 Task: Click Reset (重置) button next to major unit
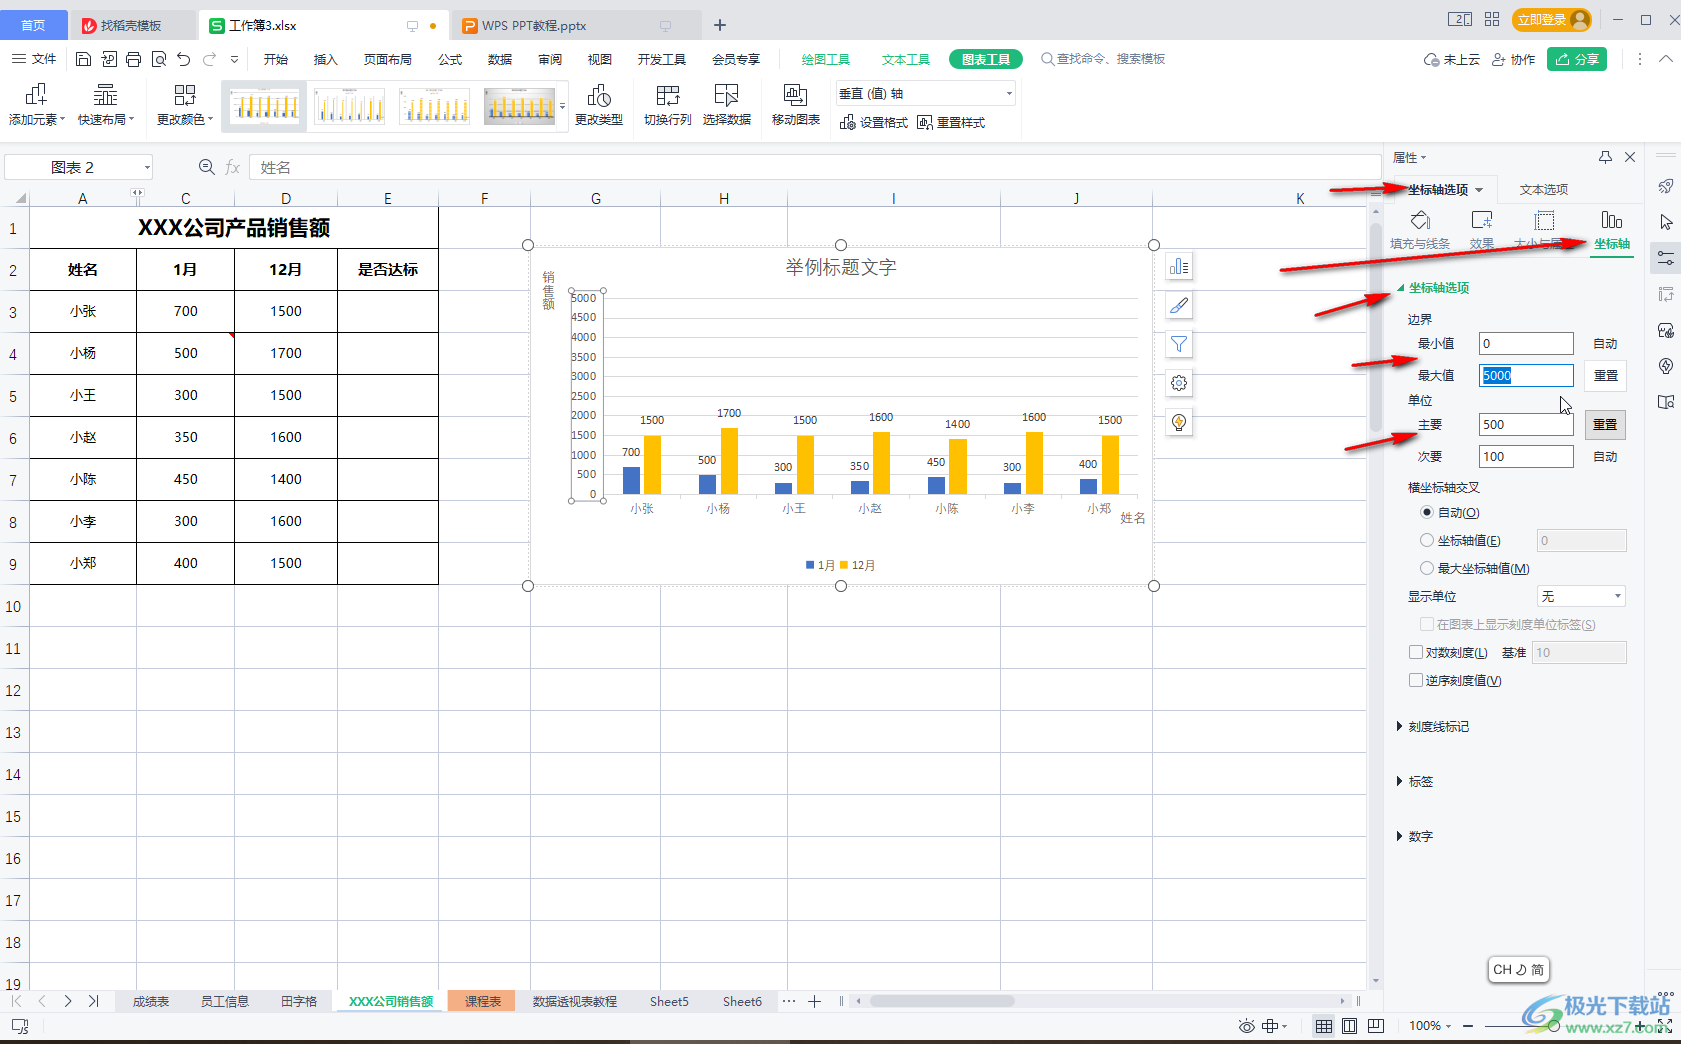pos(1605,424)
